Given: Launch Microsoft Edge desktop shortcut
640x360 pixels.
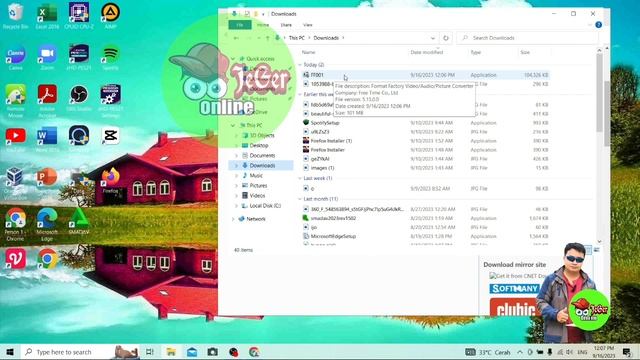Looking at the screenshot, I should [47, 224].
